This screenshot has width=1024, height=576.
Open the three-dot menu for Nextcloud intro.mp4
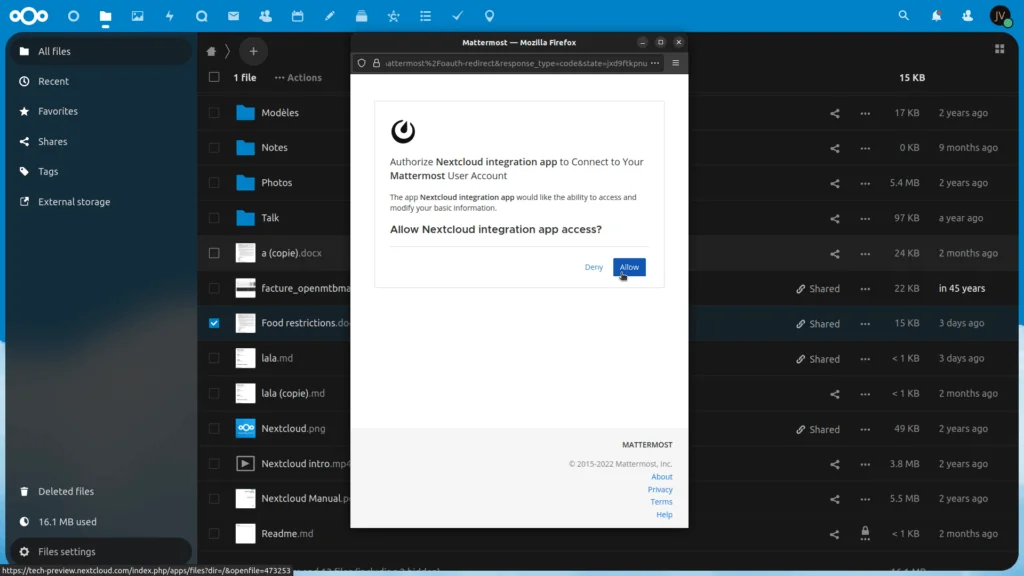click(x=865, y=464)
